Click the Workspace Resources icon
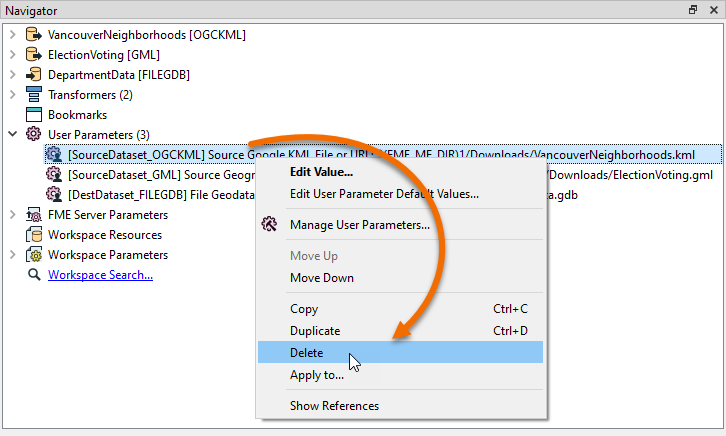This screenshot has width=726, height=436. pos(33,235)
